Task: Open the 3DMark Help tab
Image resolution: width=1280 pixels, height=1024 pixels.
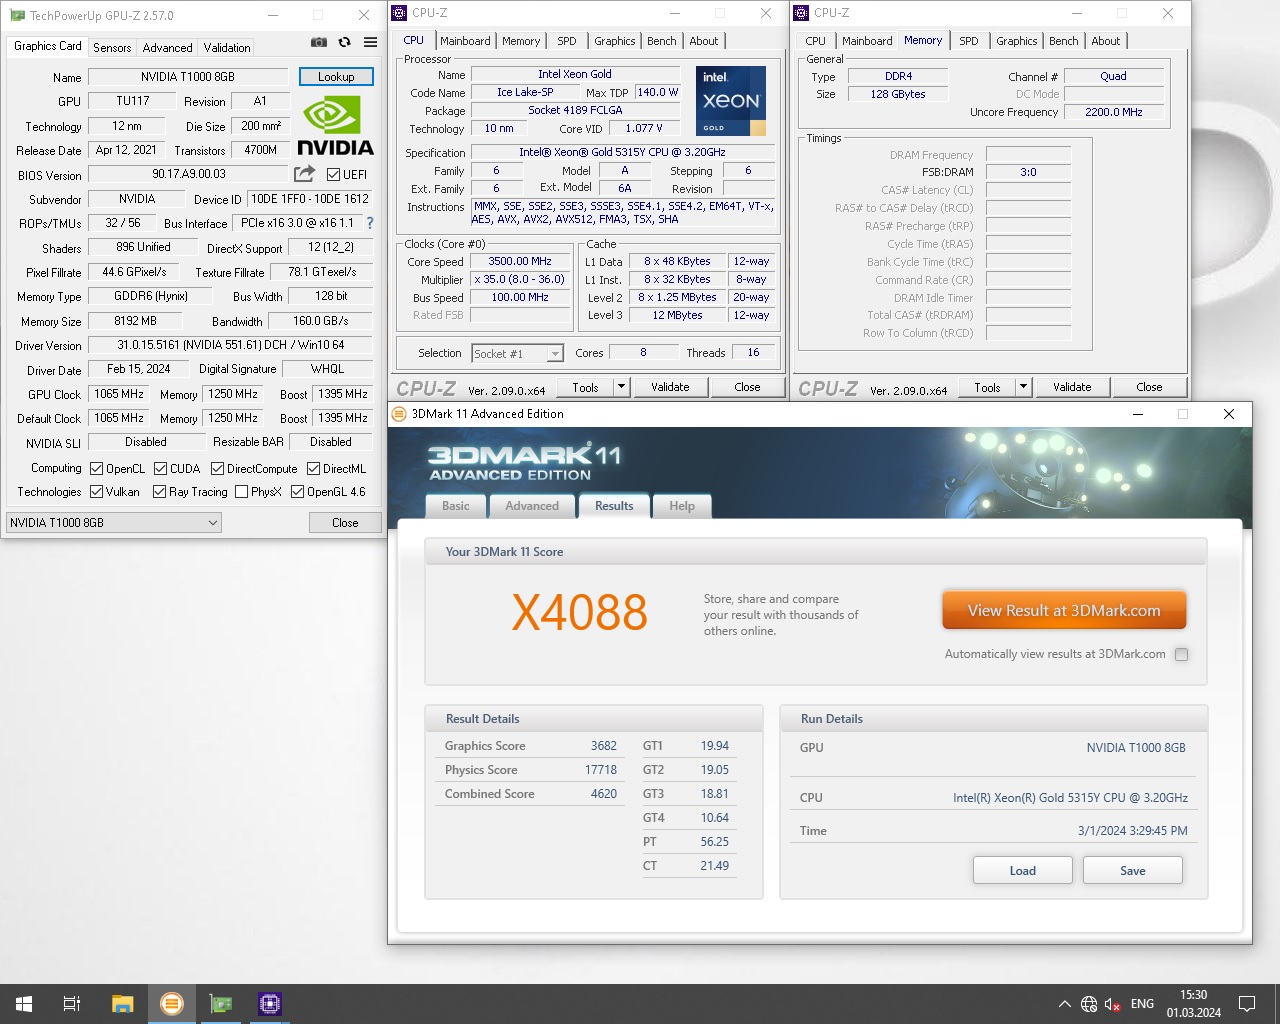Action: pyautogui.click(x=682, y=506)
